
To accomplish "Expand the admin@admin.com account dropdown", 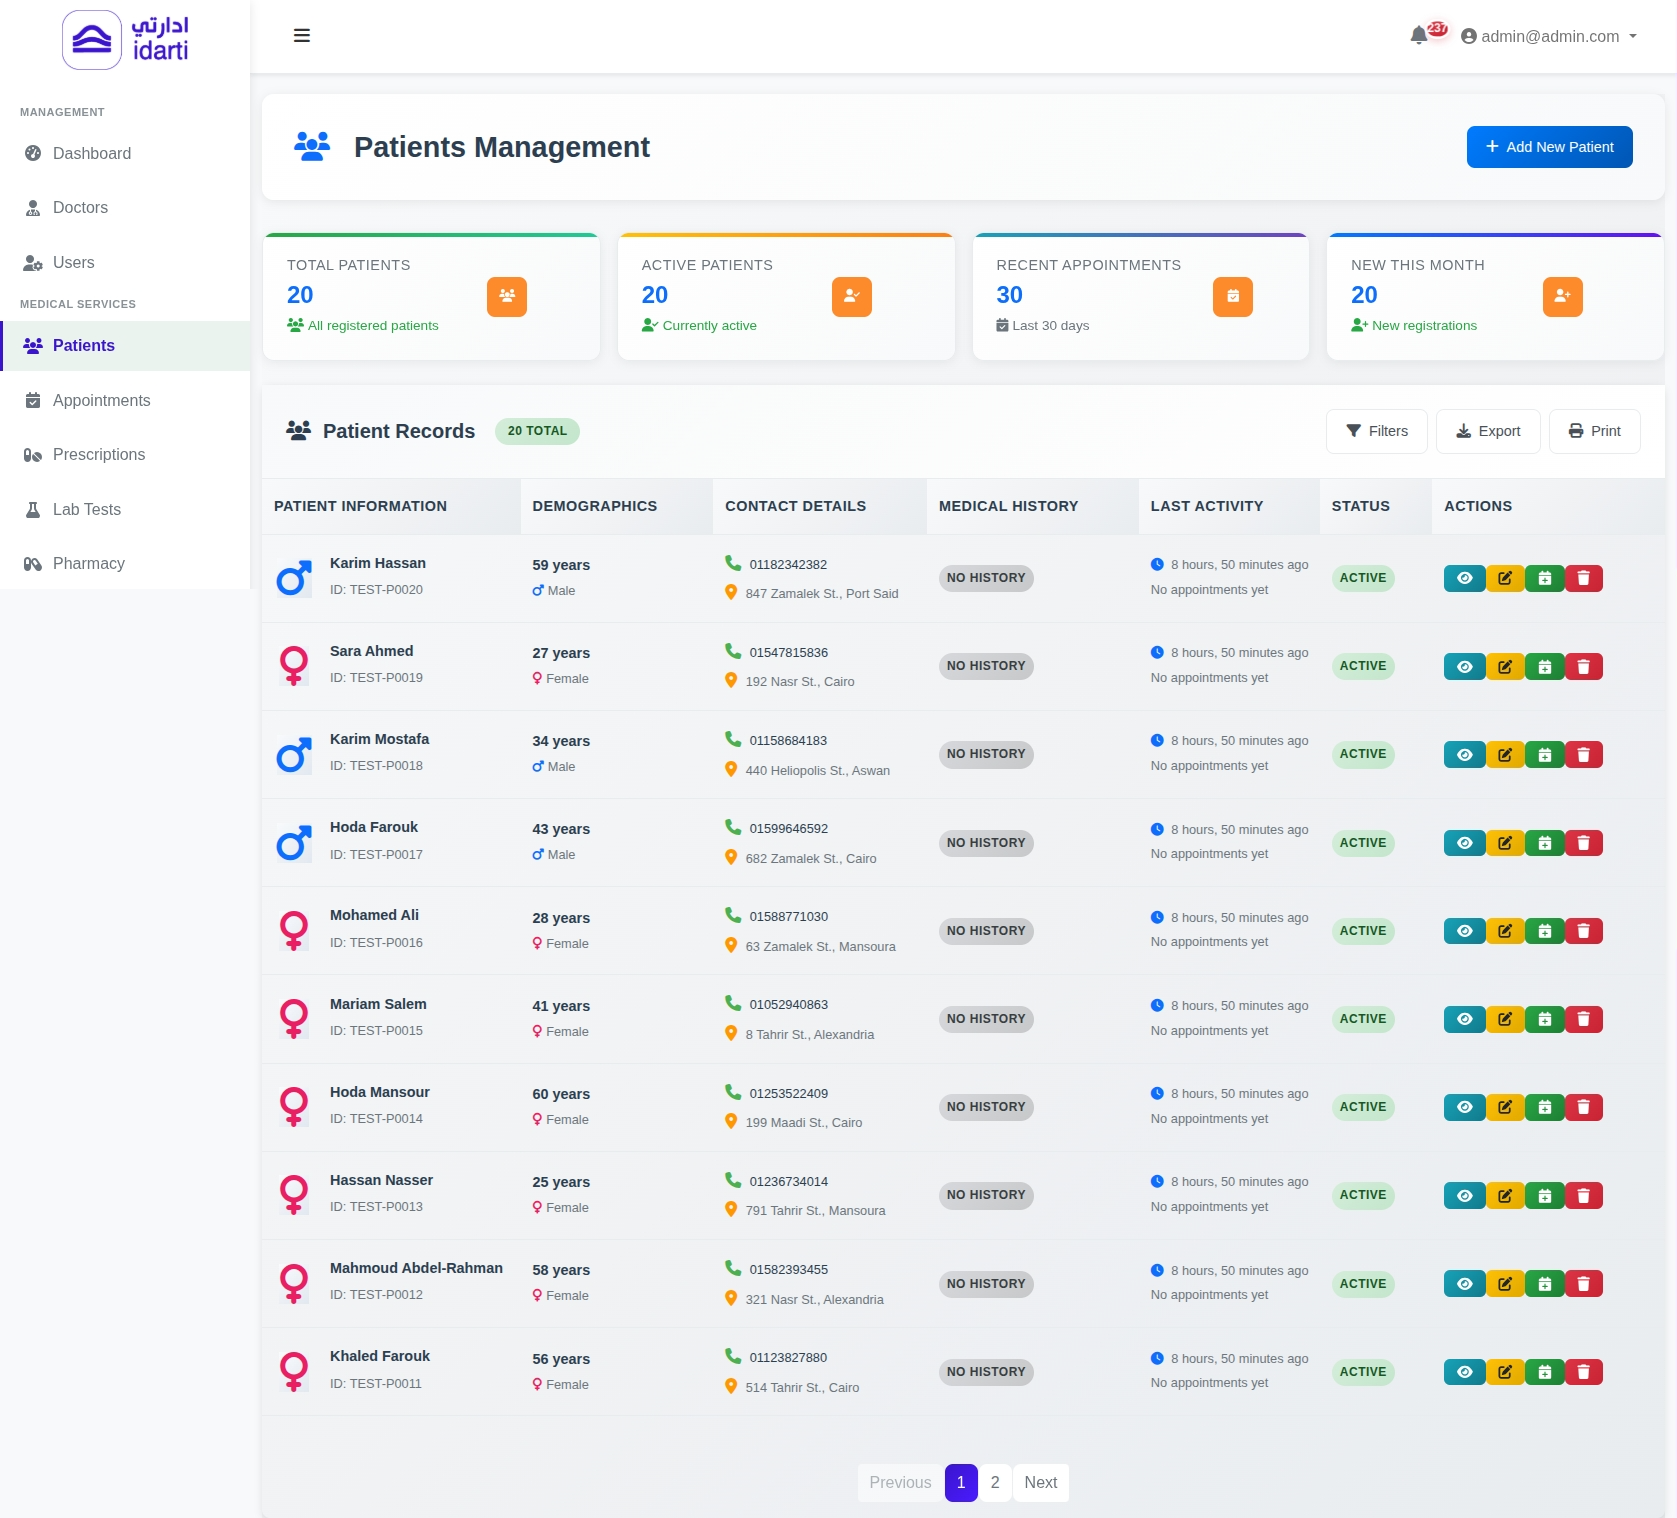I will pyautogui.click(x=1549, y=36).
